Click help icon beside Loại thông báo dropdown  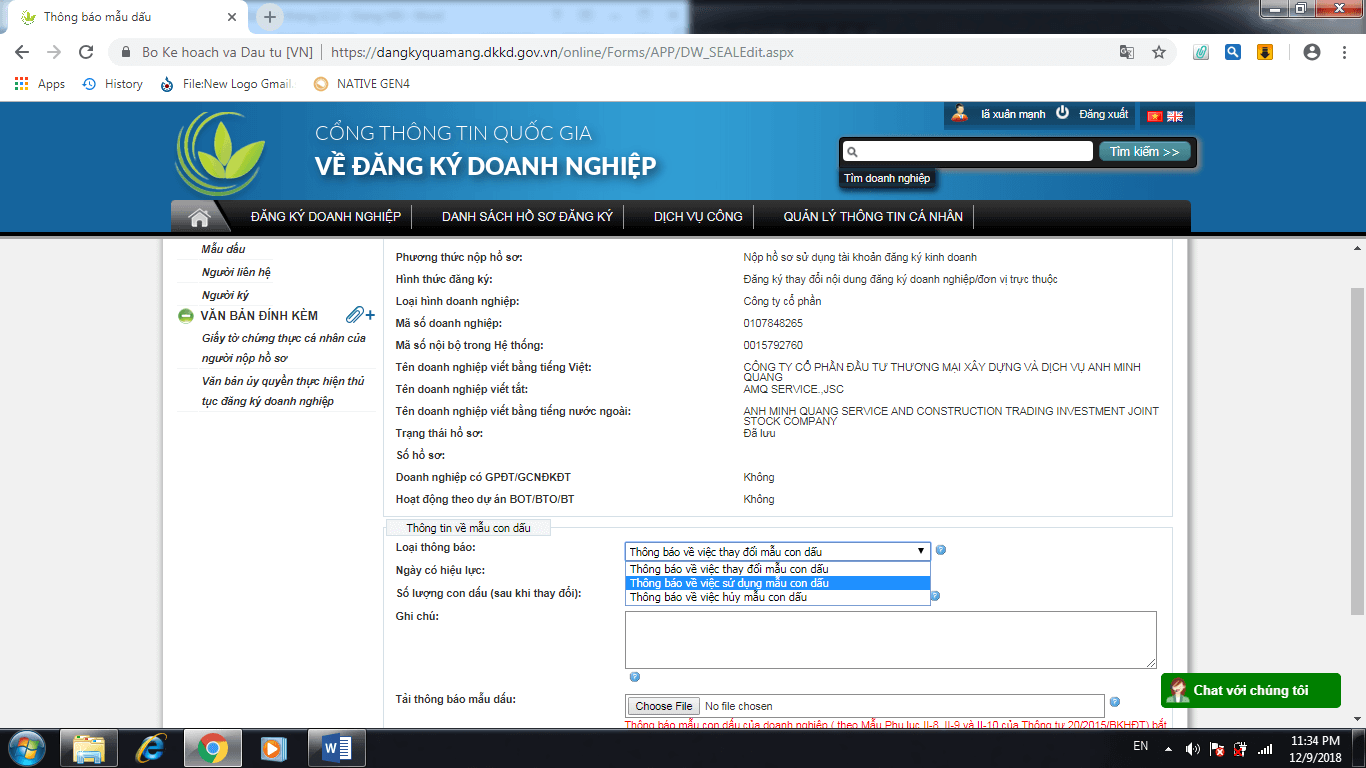pyautogui.click(x=940, y=550)
